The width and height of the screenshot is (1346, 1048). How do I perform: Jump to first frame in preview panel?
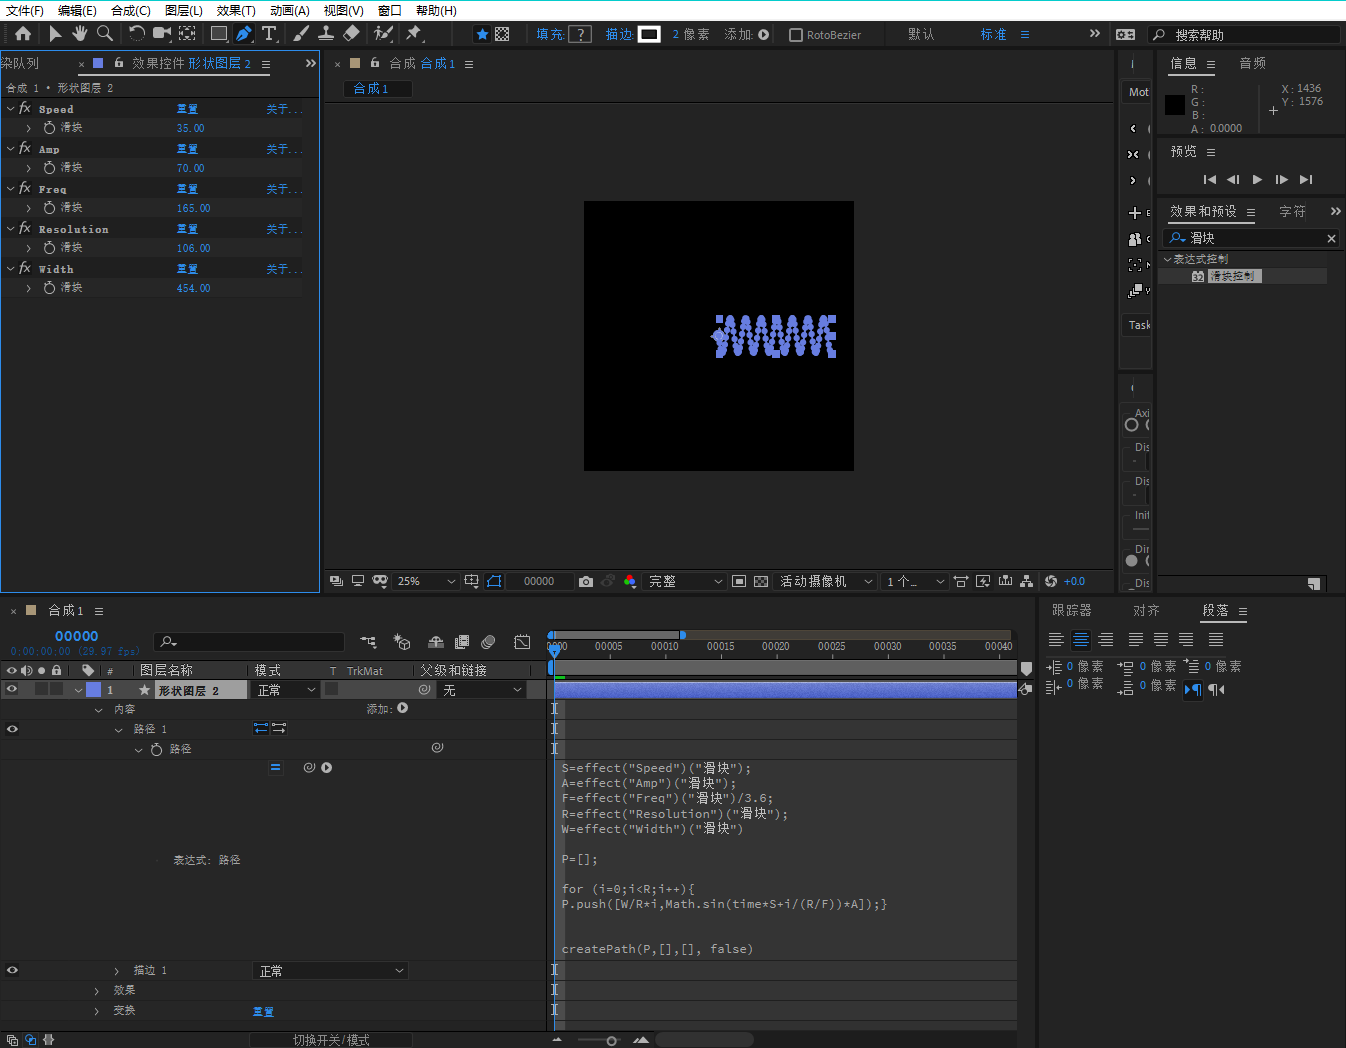(x=1209, y=180)
